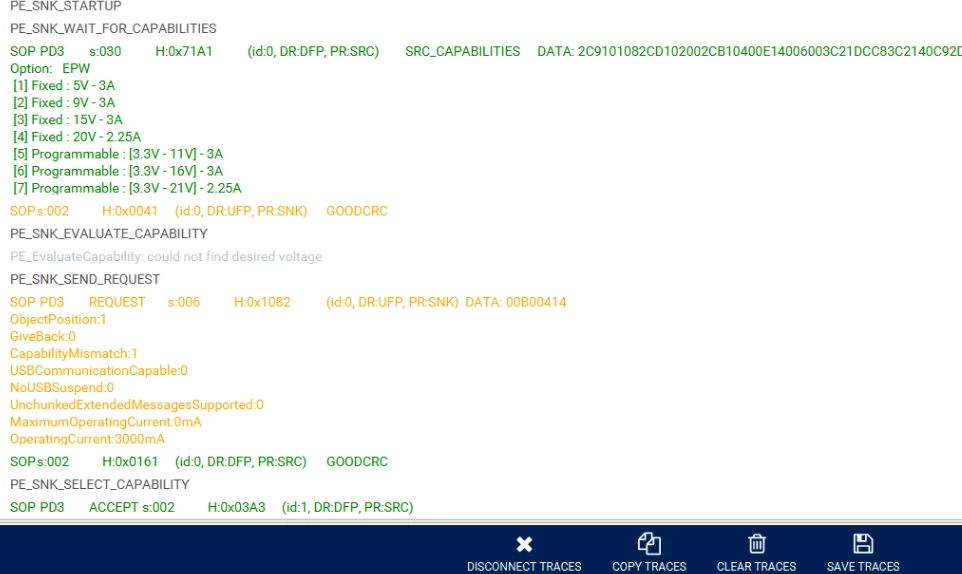
Task: Click the Copy Traces icon
Action: point(648,543)
